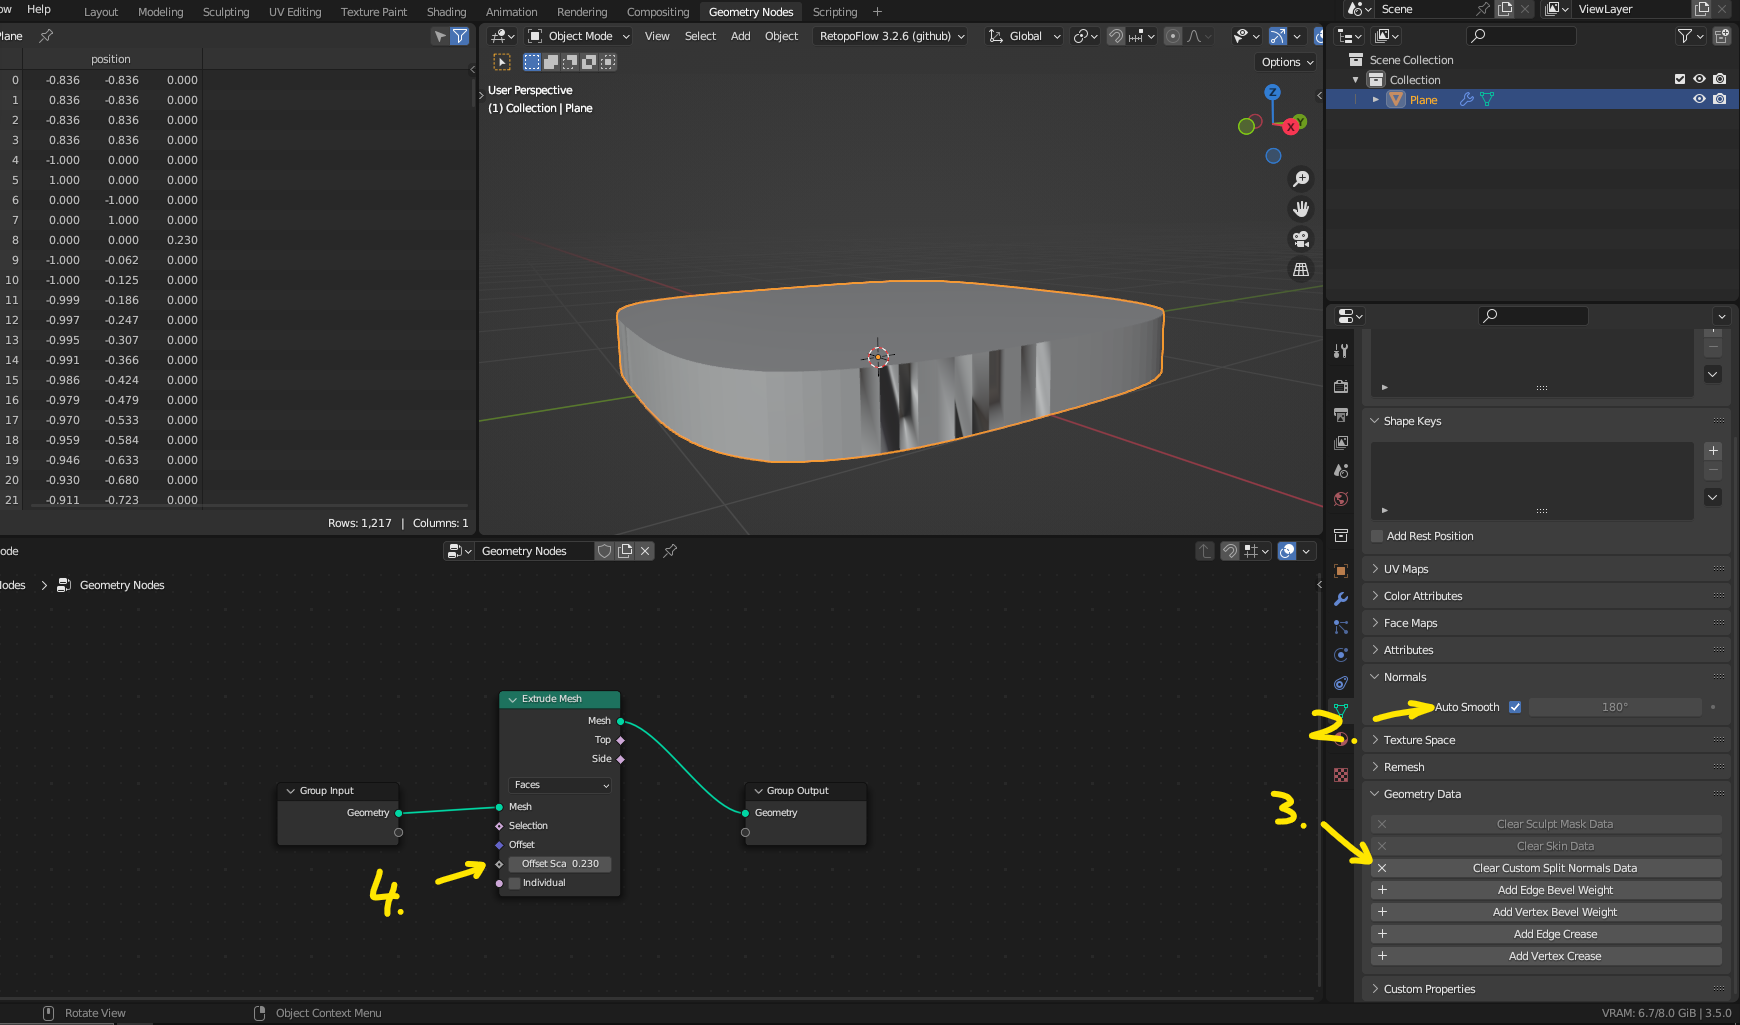The image size is (1740, 1025).
Task: Toggle Collection visibility eye icon
Action: point(1699,79)
